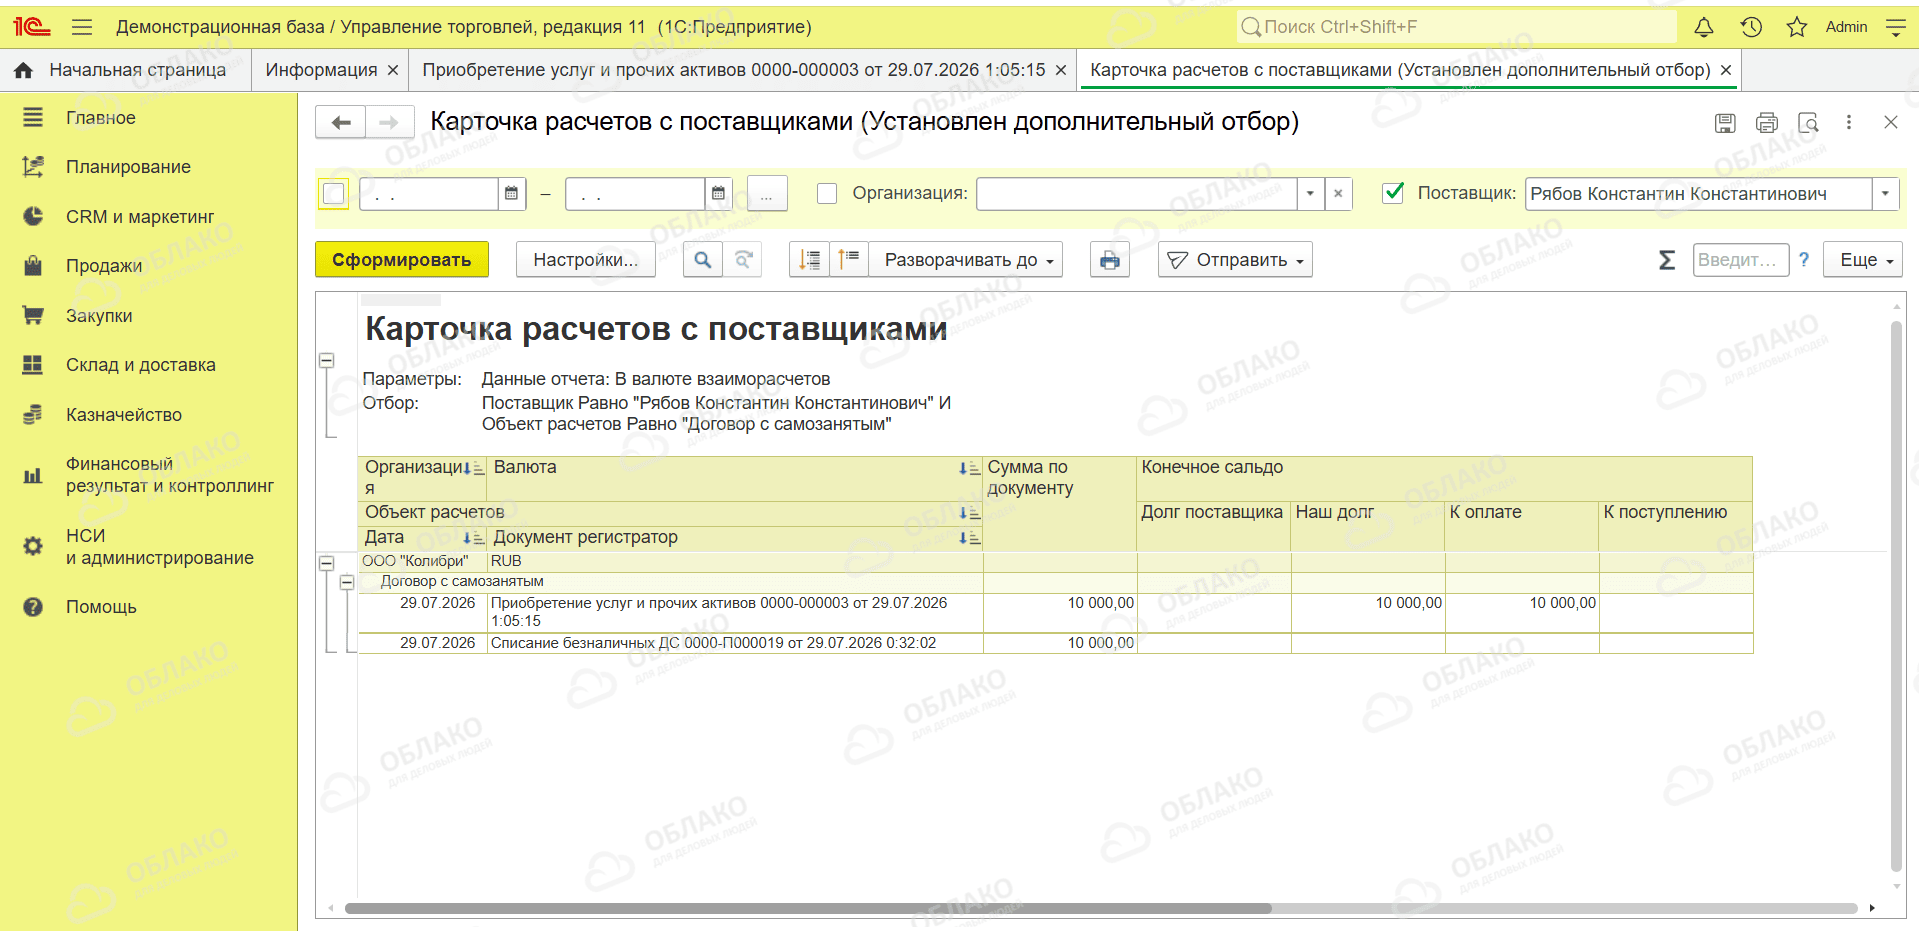Open favorites star icon
The width and height of the screenshot is (1919, 931).
(1797, 27)
